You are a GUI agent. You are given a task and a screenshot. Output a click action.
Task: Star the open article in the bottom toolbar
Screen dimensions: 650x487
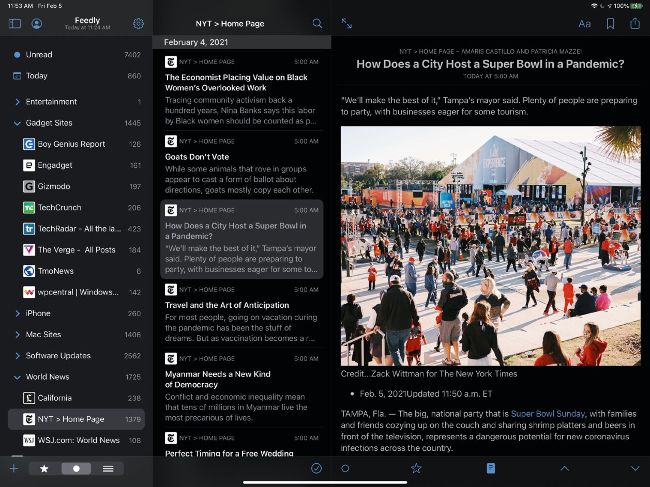[416, 468]
